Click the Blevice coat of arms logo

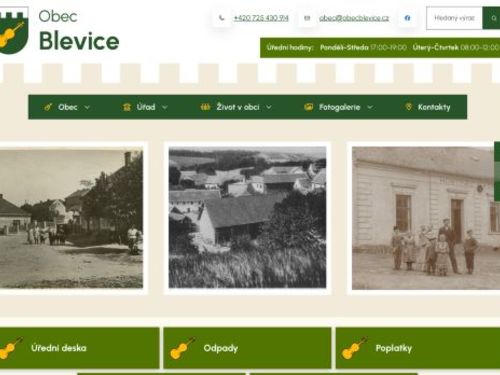13,31
